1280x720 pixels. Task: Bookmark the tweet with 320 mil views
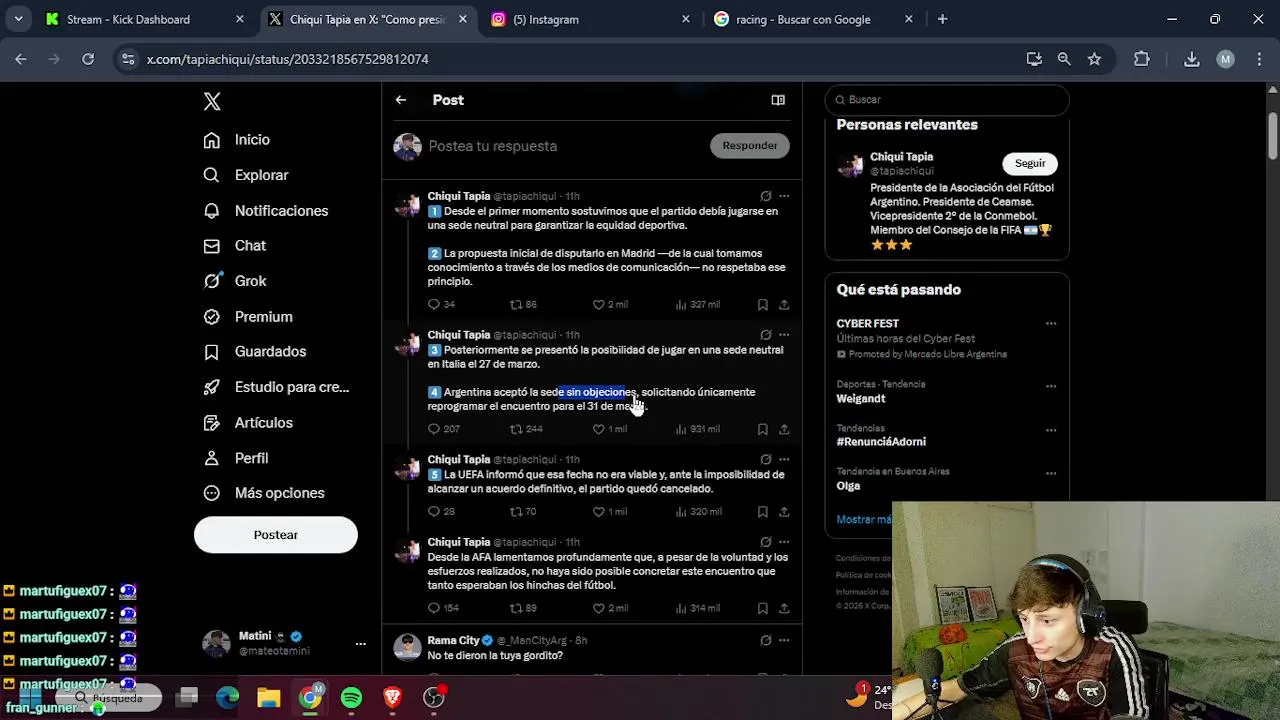(x=762, y=512)
